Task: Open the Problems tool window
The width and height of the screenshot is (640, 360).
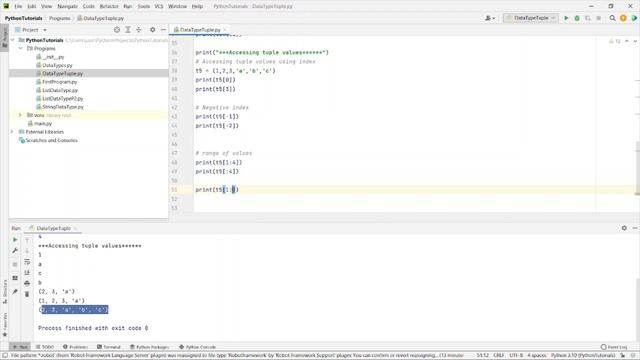Action: coord(76,347)
